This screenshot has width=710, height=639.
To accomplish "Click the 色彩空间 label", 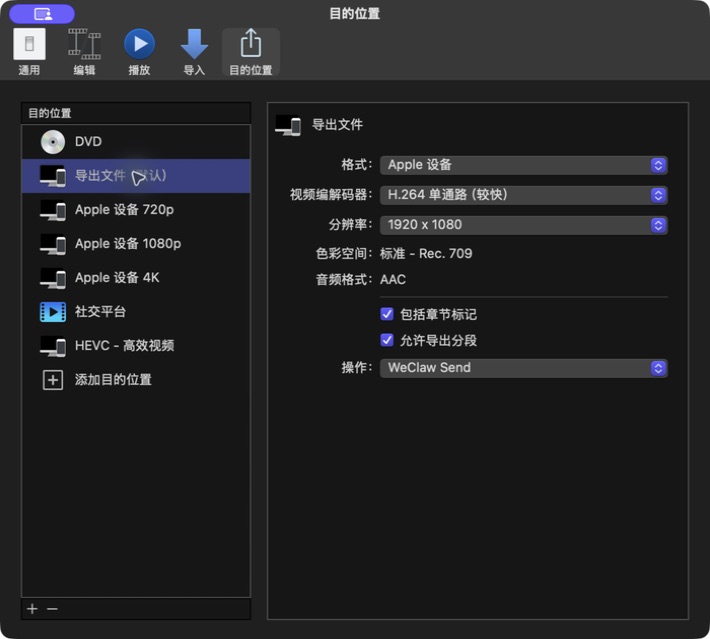I will pos(344,254).
